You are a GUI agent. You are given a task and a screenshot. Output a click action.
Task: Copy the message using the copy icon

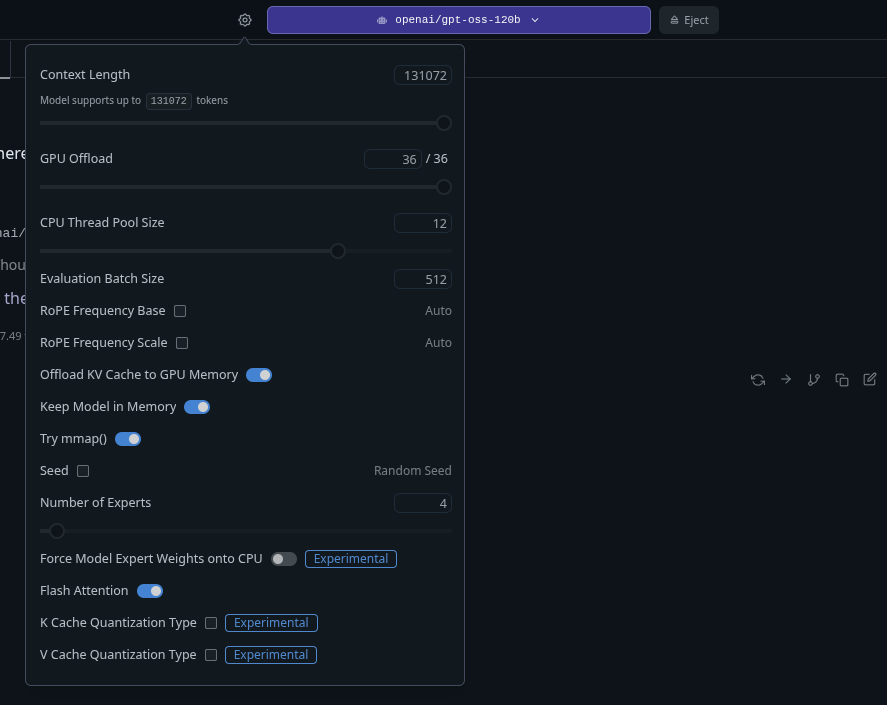842,380
